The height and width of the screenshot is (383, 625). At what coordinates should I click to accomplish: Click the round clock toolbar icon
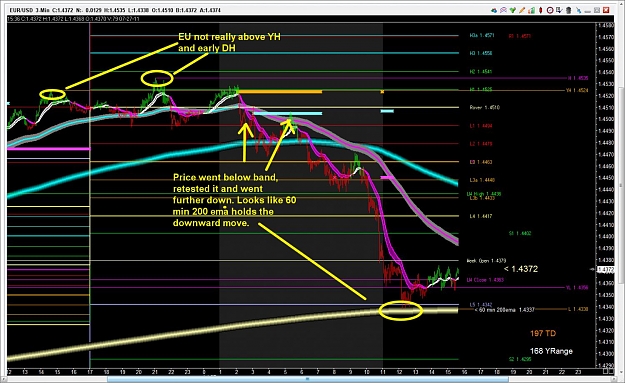pyautogui.click(x=550, y=10)
